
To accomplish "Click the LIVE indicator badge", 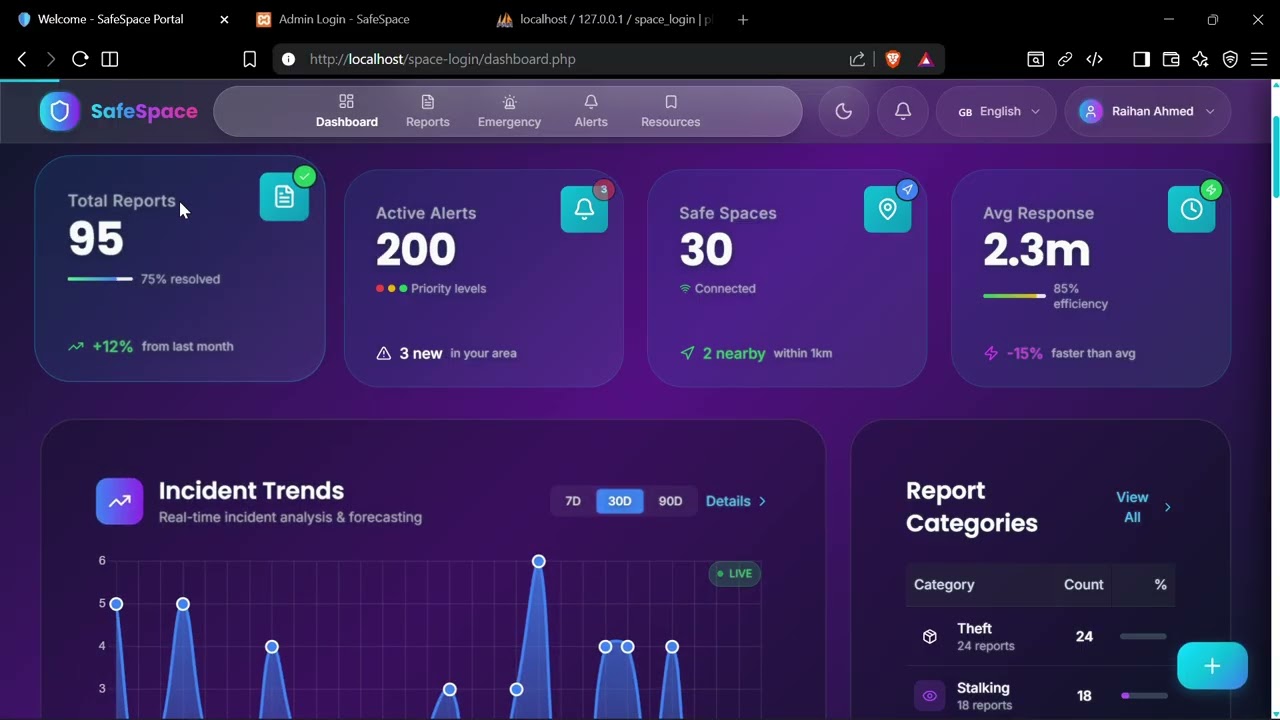I will coord(735,573).
